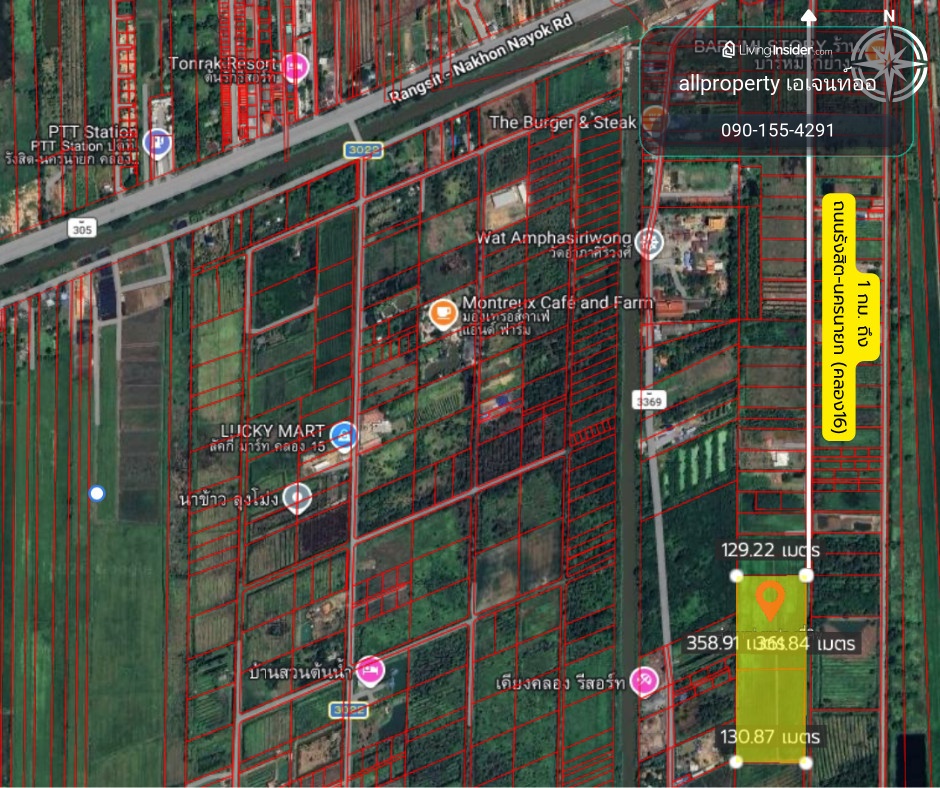
Task: Click the Burger & Steak orange pin
Action: tap(653, 120)
